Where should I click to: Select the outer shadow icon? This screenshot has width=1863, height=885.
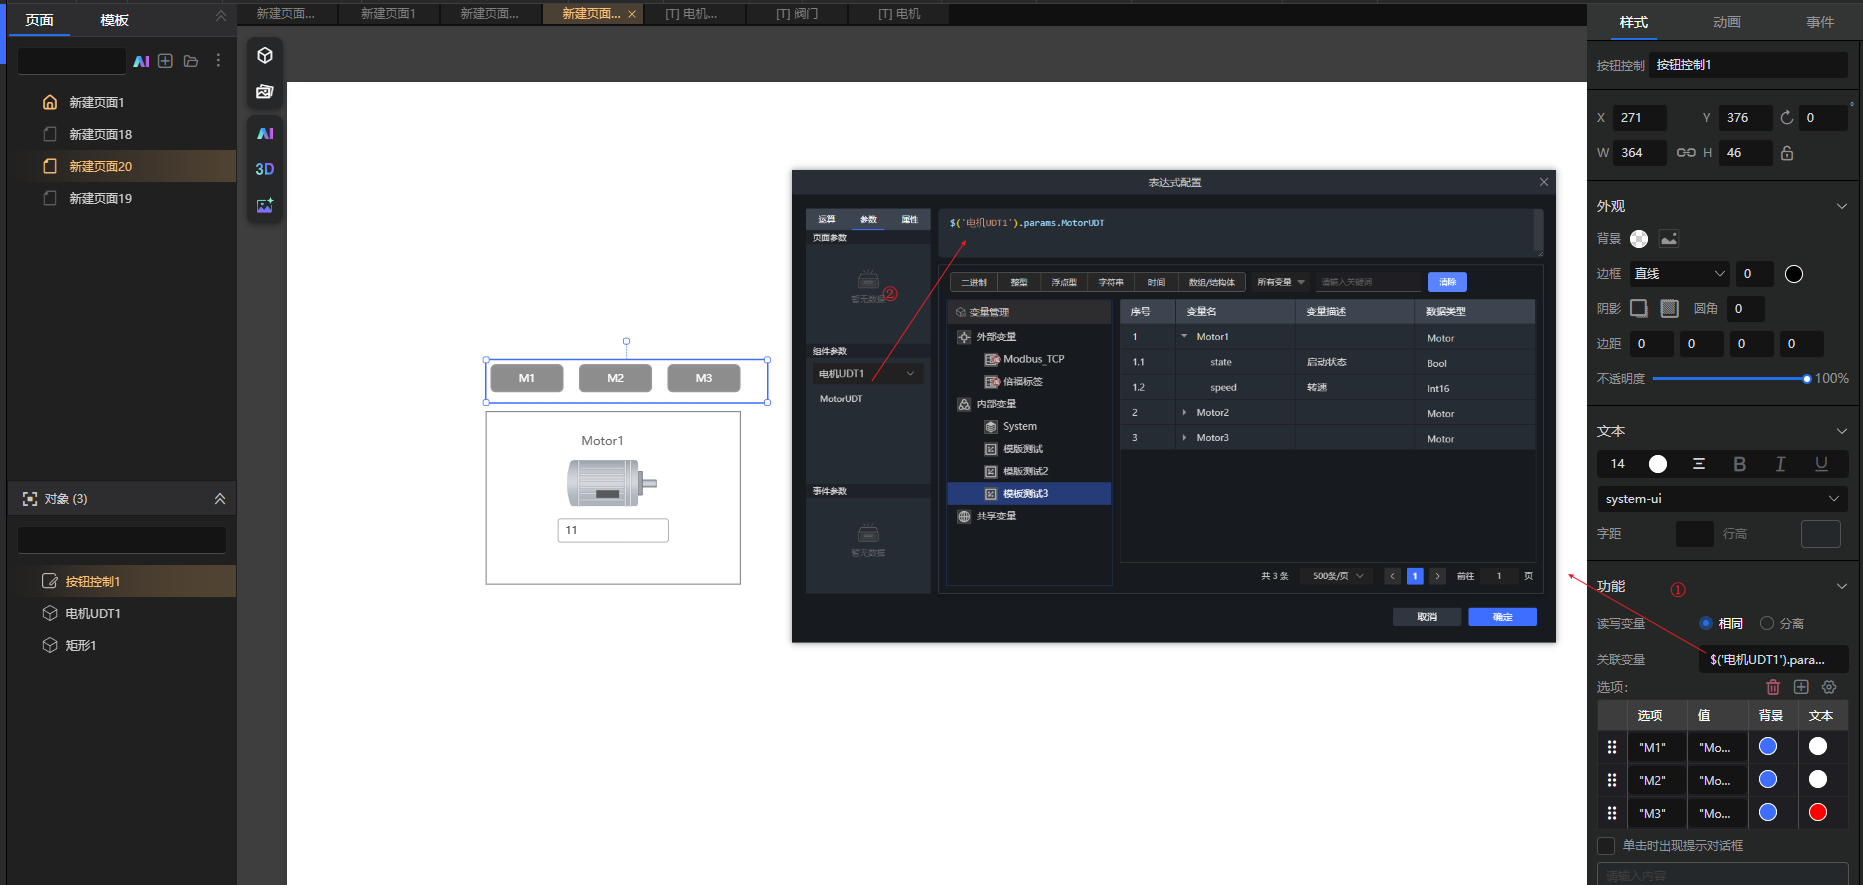[1639, 308]
